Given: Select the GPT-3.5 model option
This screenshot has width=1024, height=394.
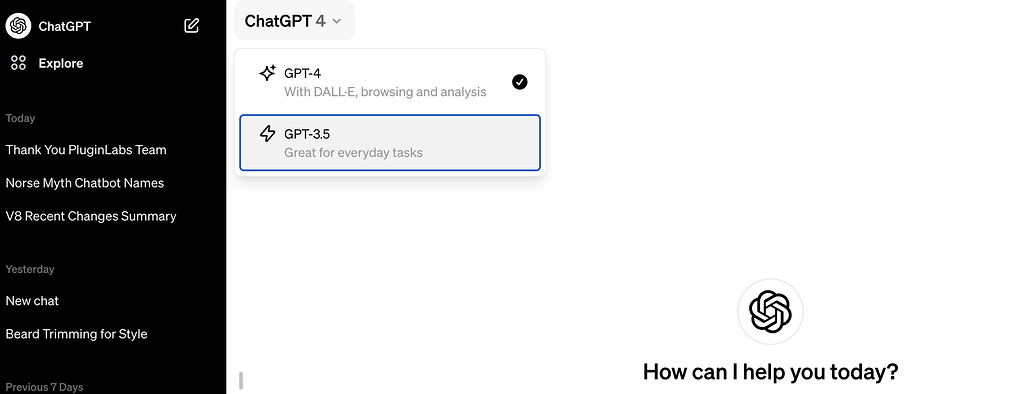Looking at the screenshot, I should [390, 143].
